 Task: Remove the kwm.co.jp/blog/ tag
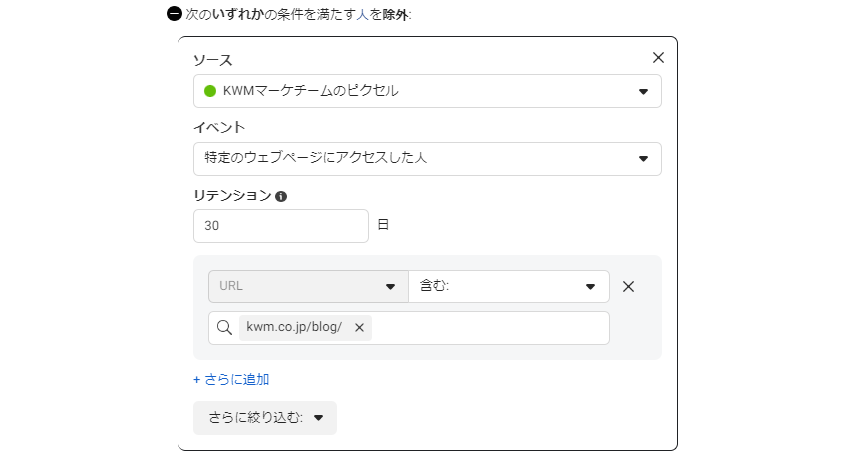(x=359, y=327)
